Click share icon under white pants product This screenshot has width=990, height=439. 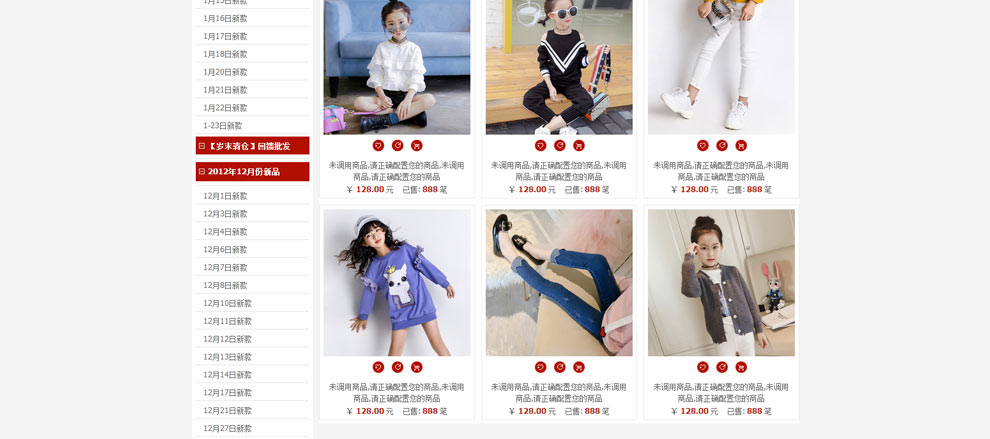[722, 145]
